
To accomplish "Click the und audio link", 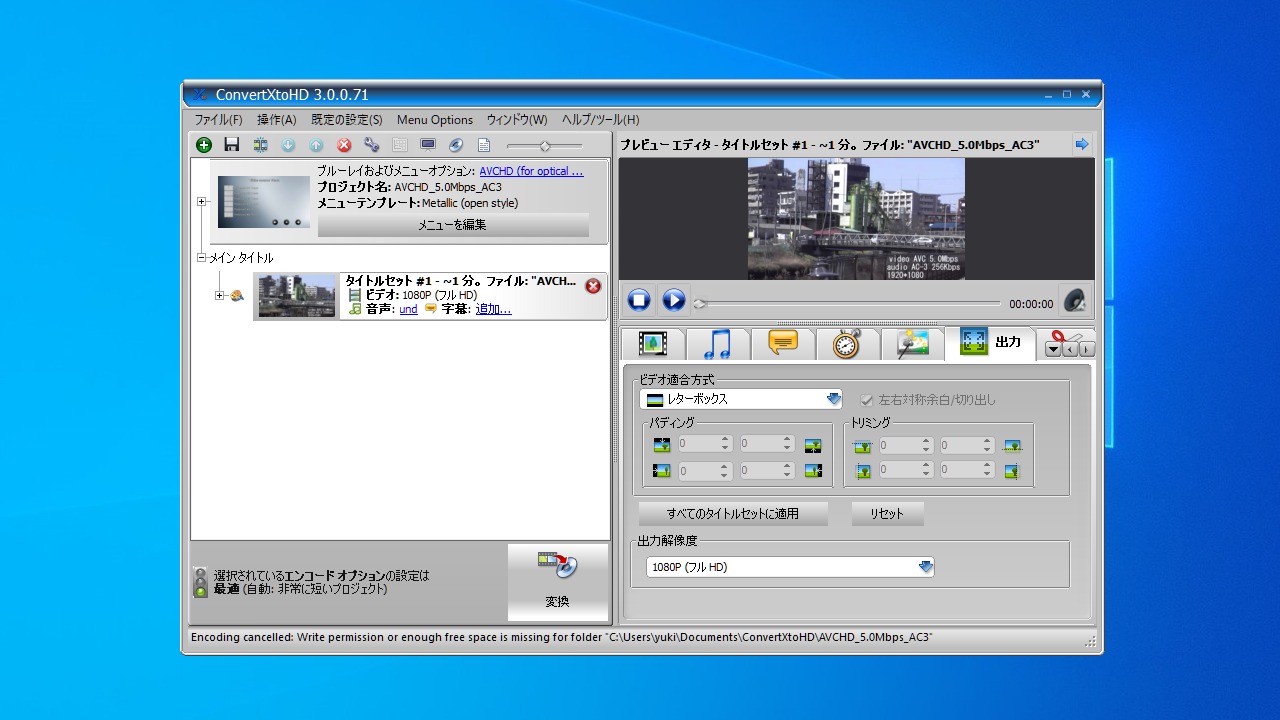I will (x=408, y=310).
